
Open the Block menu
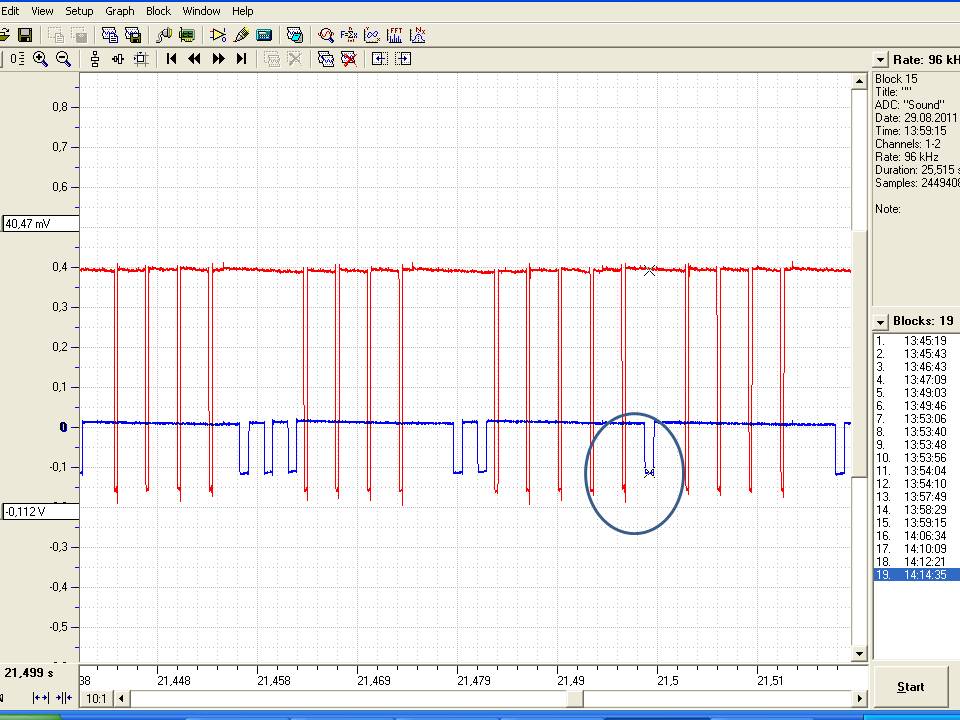point(159,11)
